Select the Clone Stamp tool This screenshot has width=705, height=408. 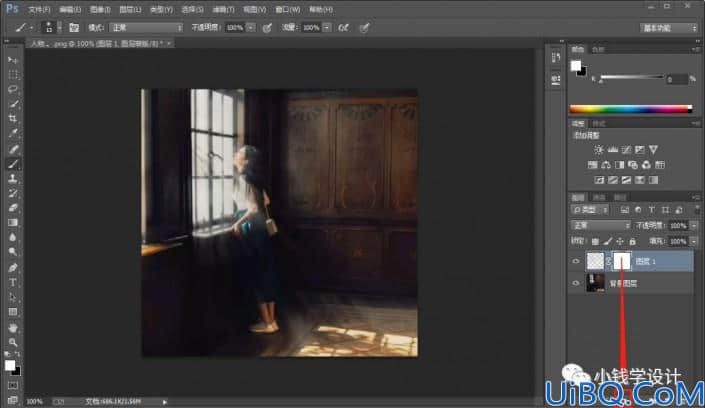click(13, 179)
